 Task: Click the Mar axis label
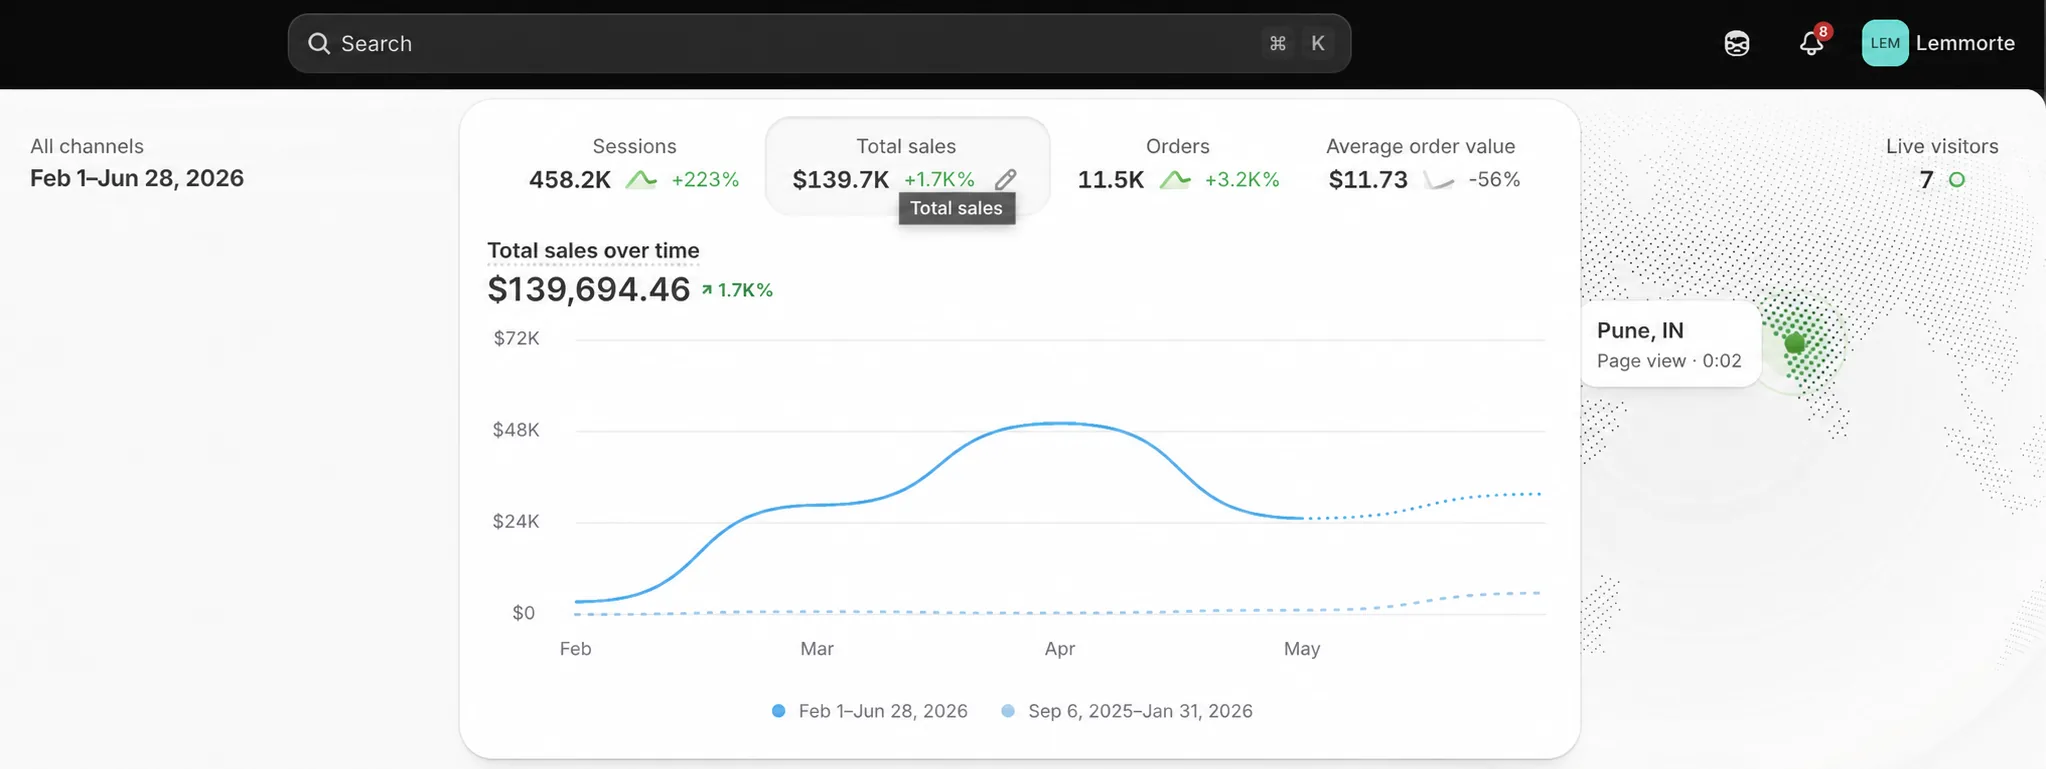[x=817, y=648]
